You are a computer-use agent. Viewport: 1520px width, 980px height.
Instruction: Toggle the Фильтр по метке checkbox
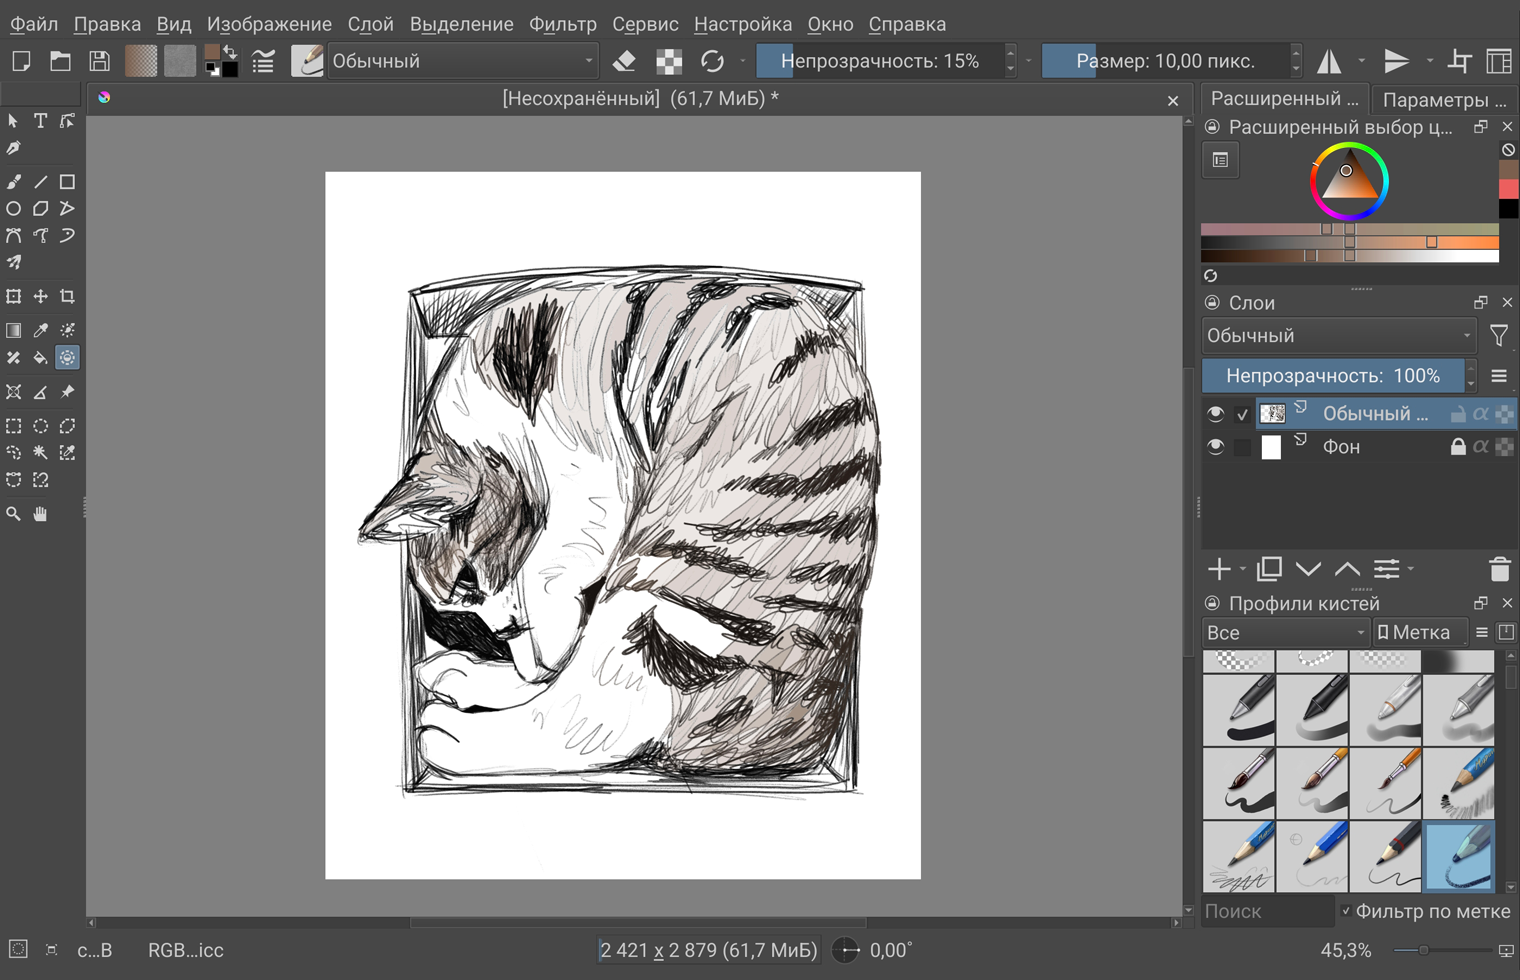click(x=1346, y=911)
